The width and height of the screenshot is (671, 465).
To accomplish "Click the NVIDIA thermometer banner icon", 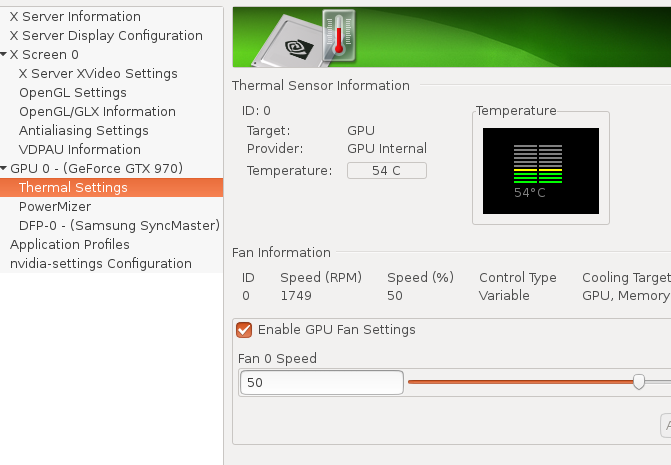I will point(339,36).
